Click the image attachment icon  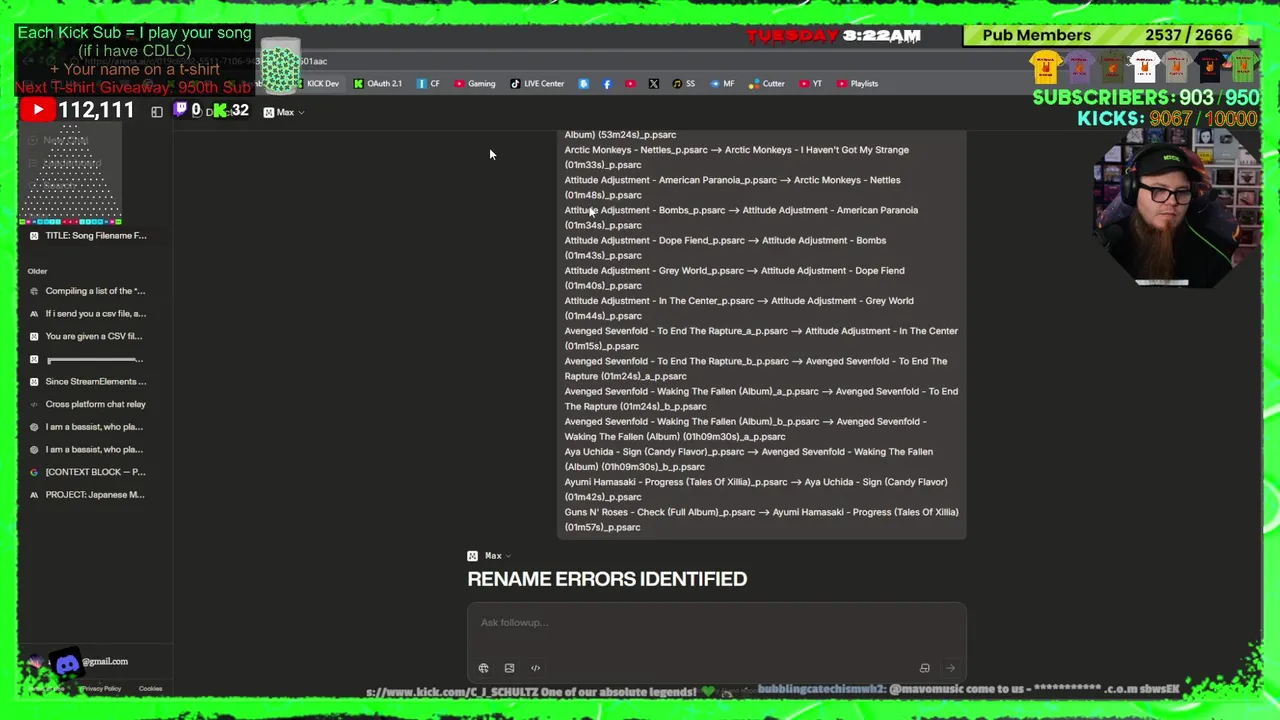point(509,668)
